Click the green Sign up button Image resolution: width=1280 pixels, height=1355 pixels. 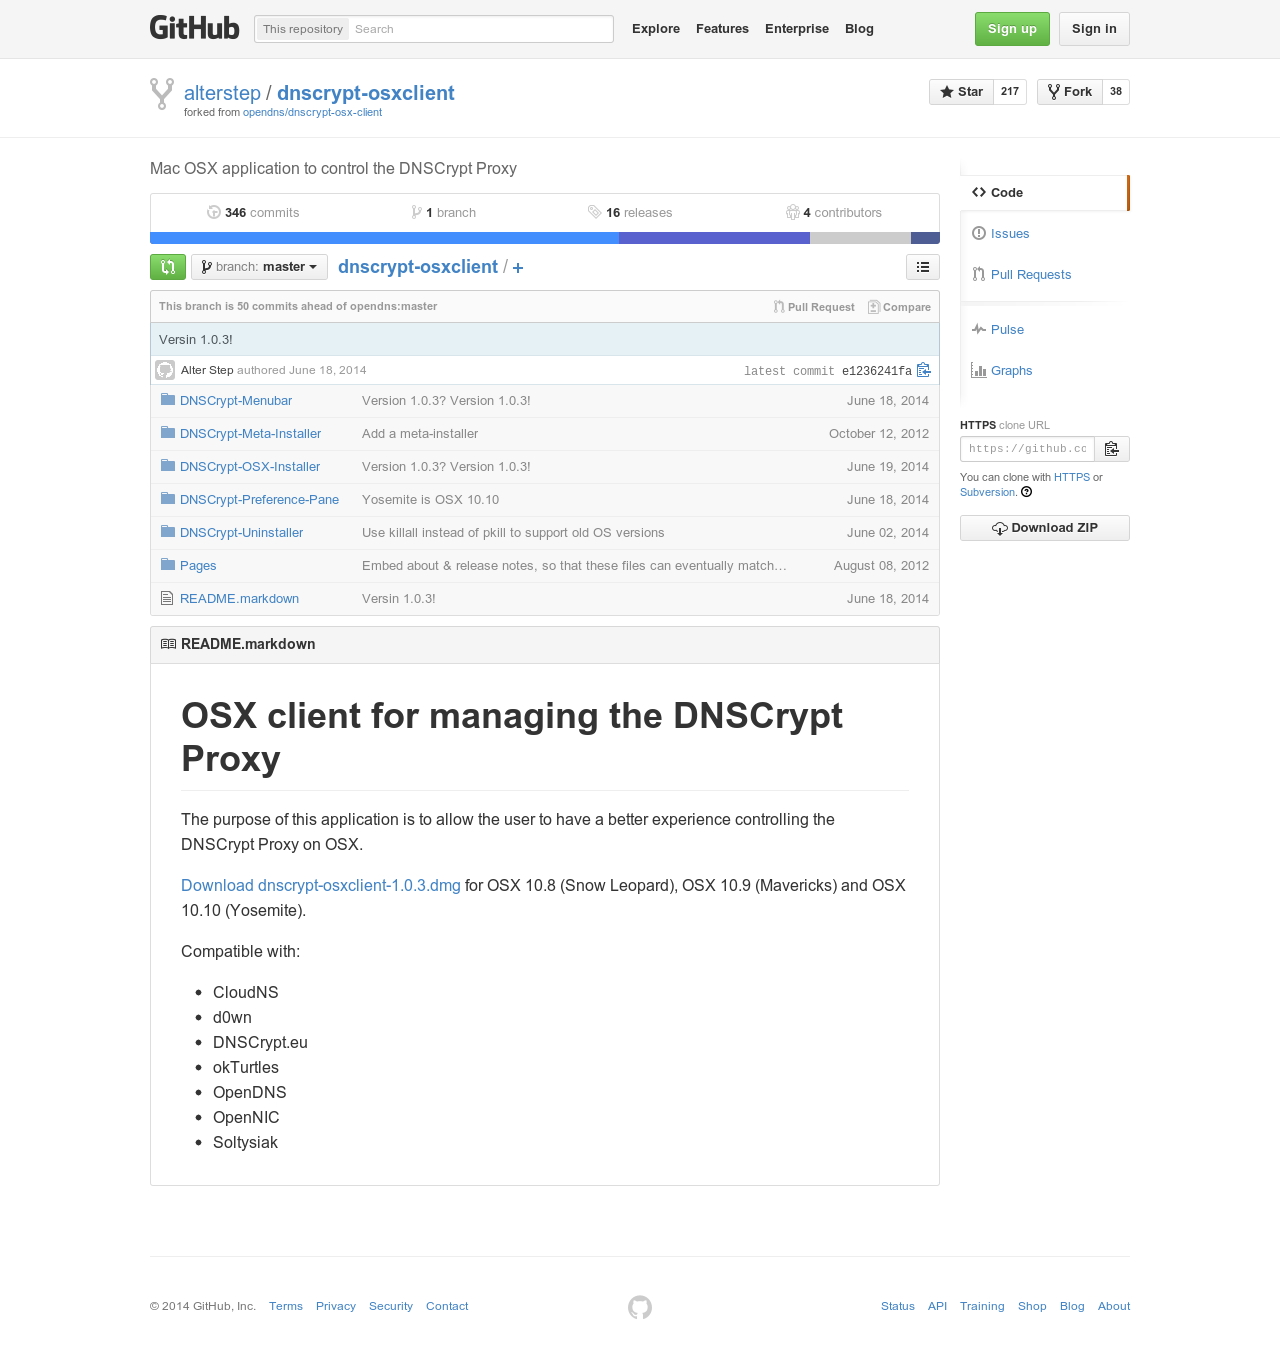tap(1012, 29)
